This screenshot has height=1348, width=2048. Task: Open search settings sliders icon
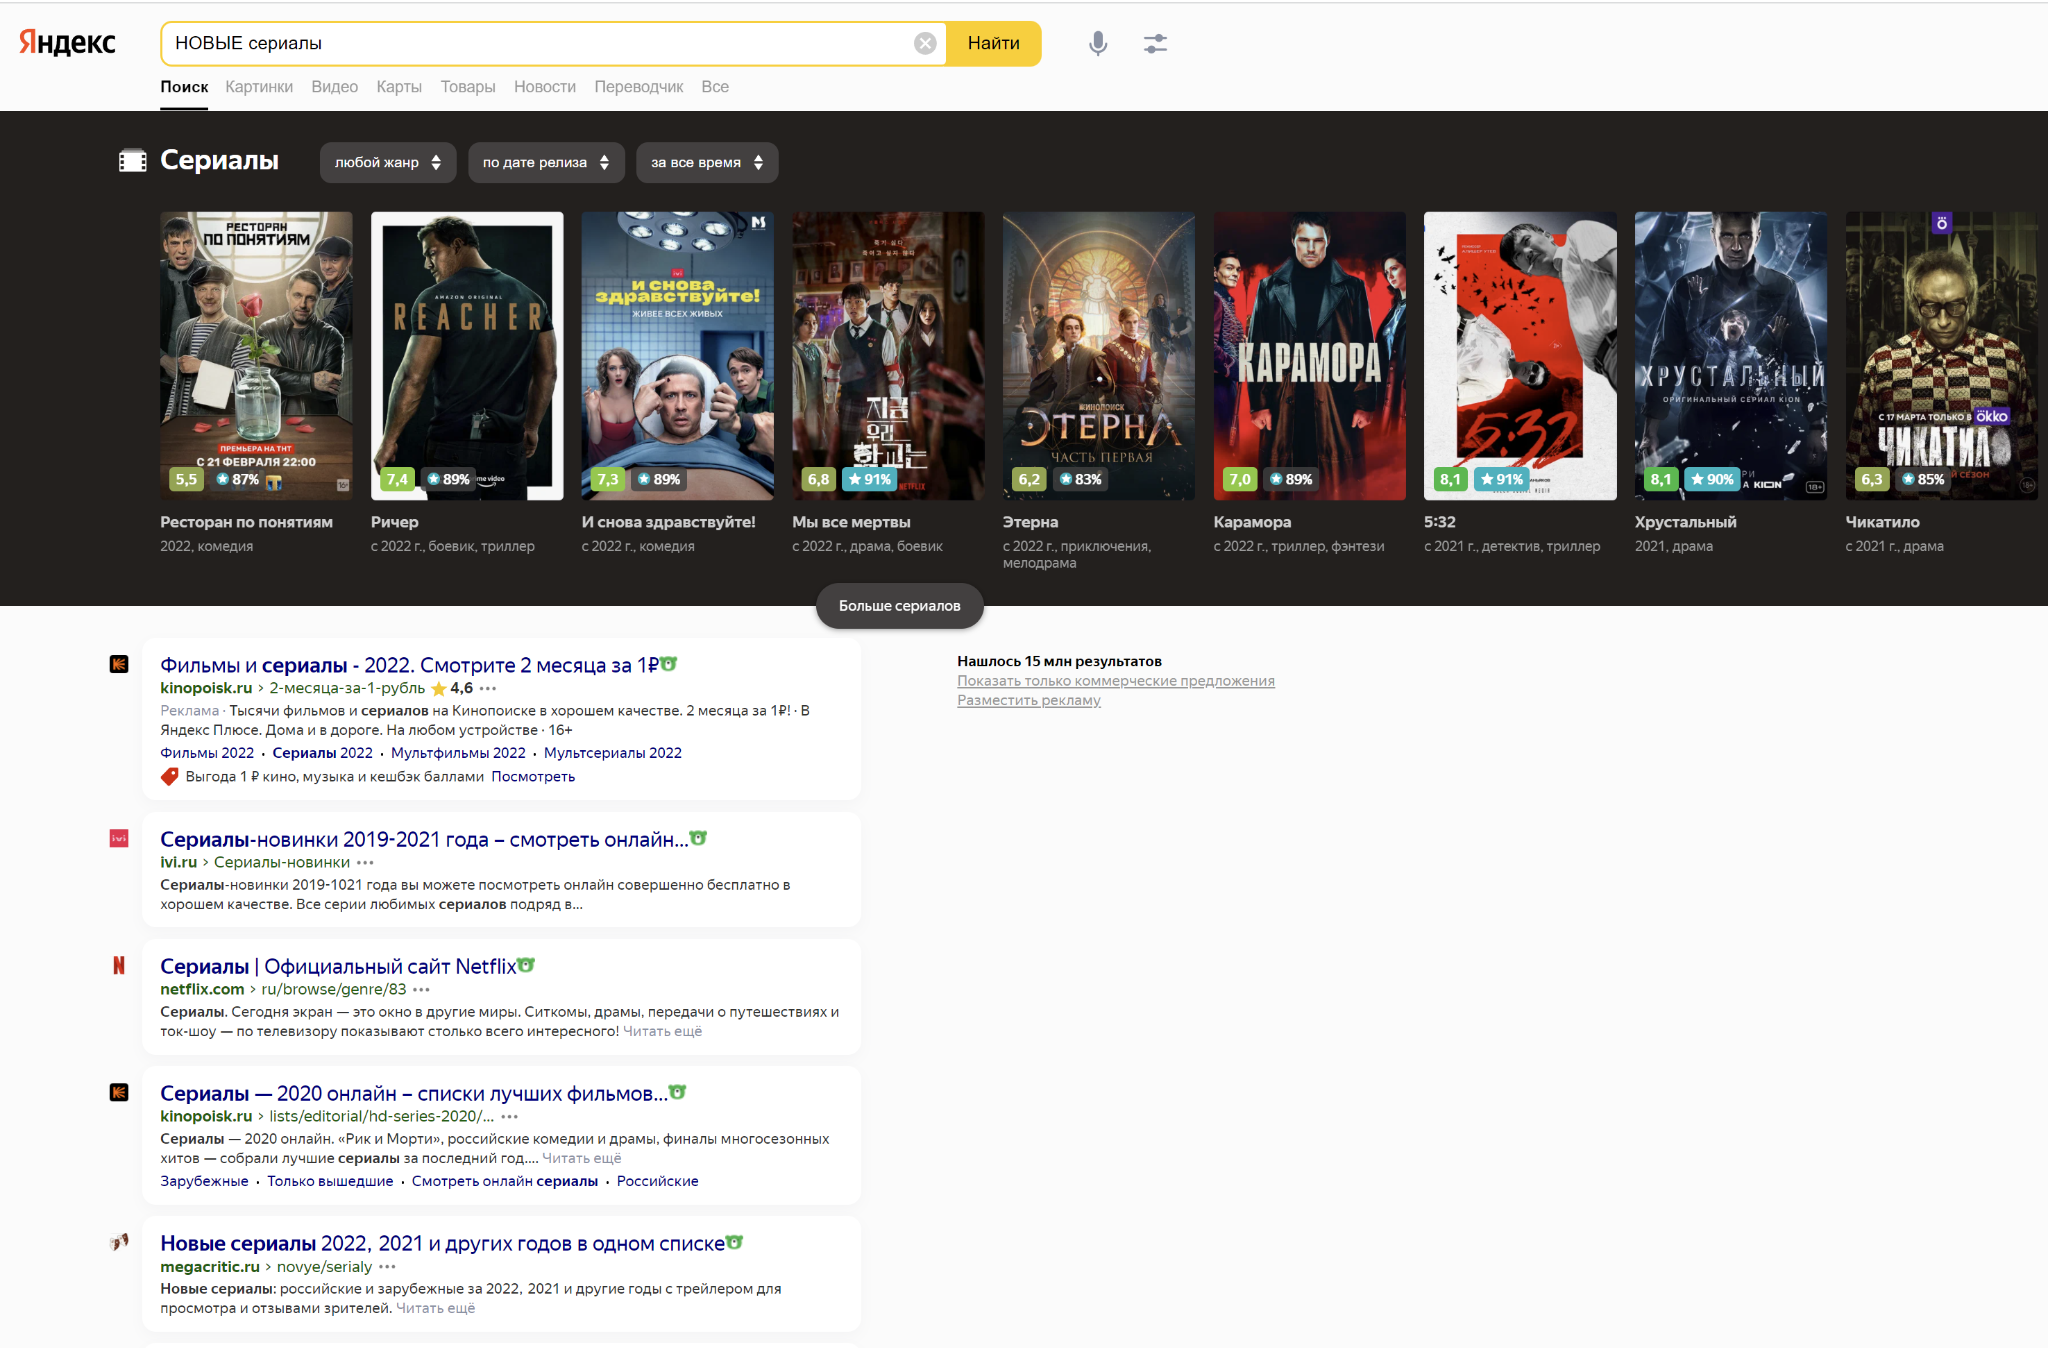[x=1155, y=43]
